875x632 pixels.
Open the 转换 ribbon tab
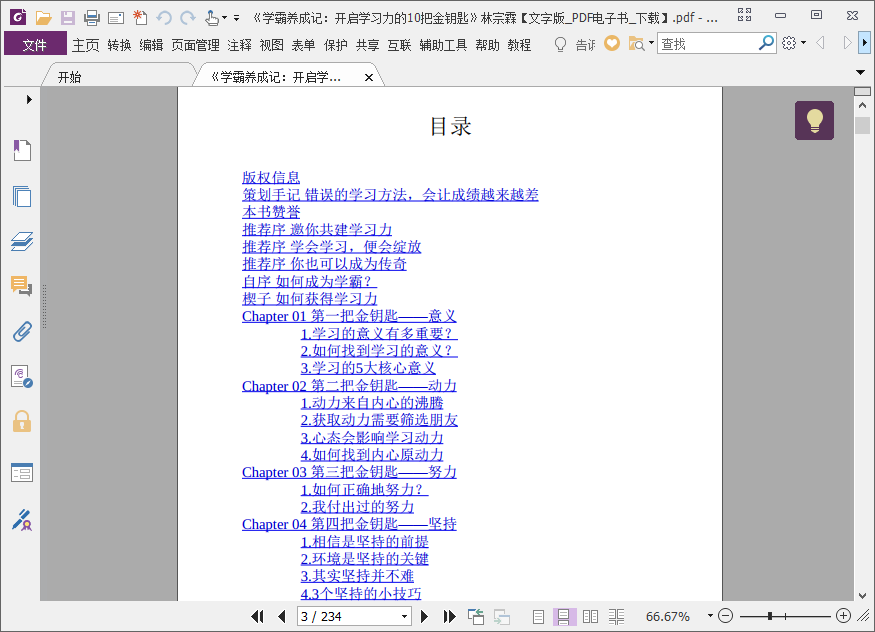click(119, 45)
